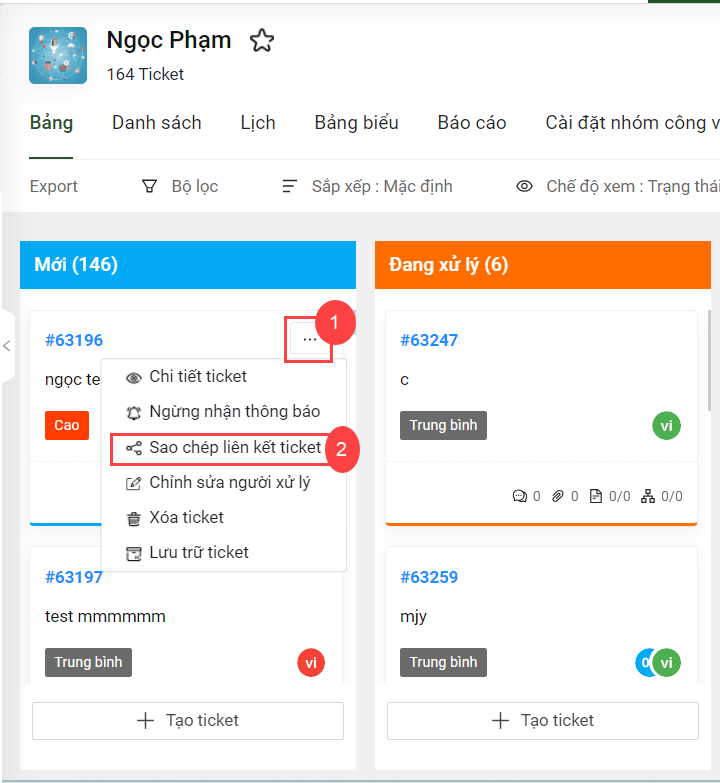Open the Sắp xếp : Mặc định sort dropdown
The height and width of the screenshot is (783, 720).
coord(367,186)
